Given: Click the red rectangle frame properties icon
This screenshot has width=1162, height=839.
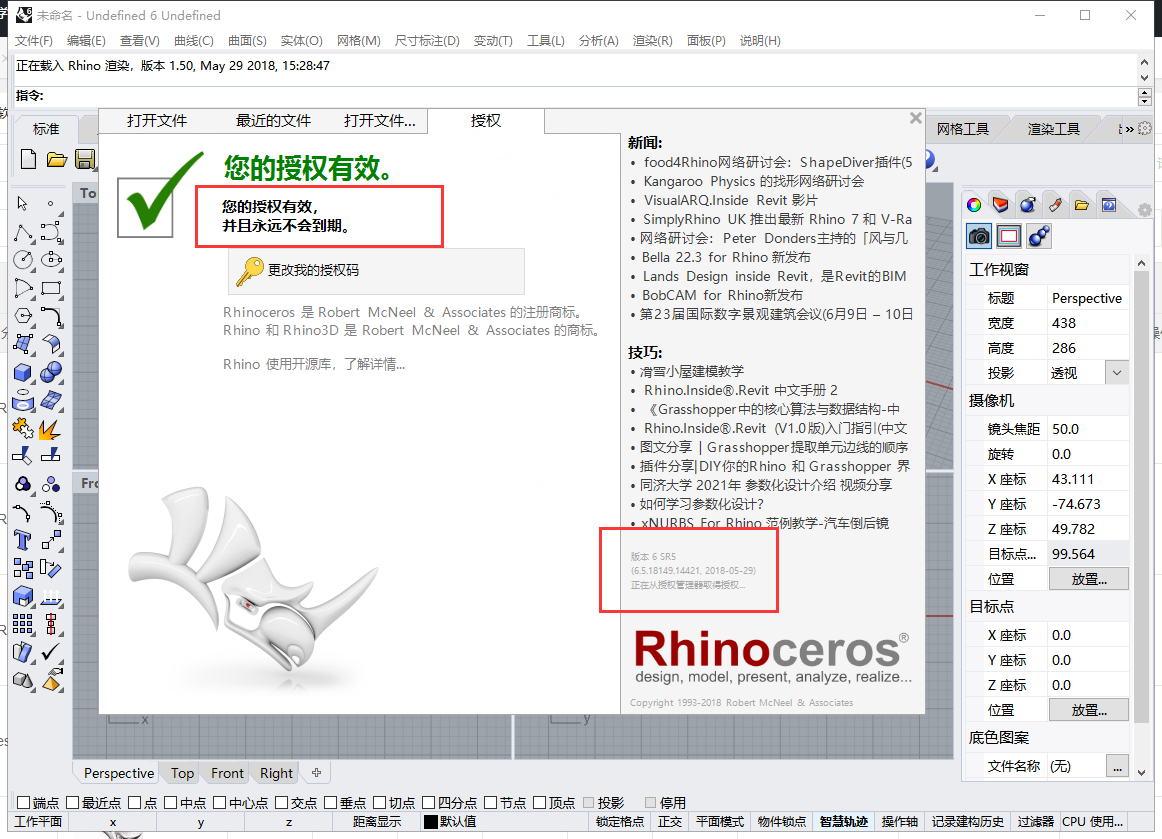Looking at the screenshot, I should (x=1009, y=236).
